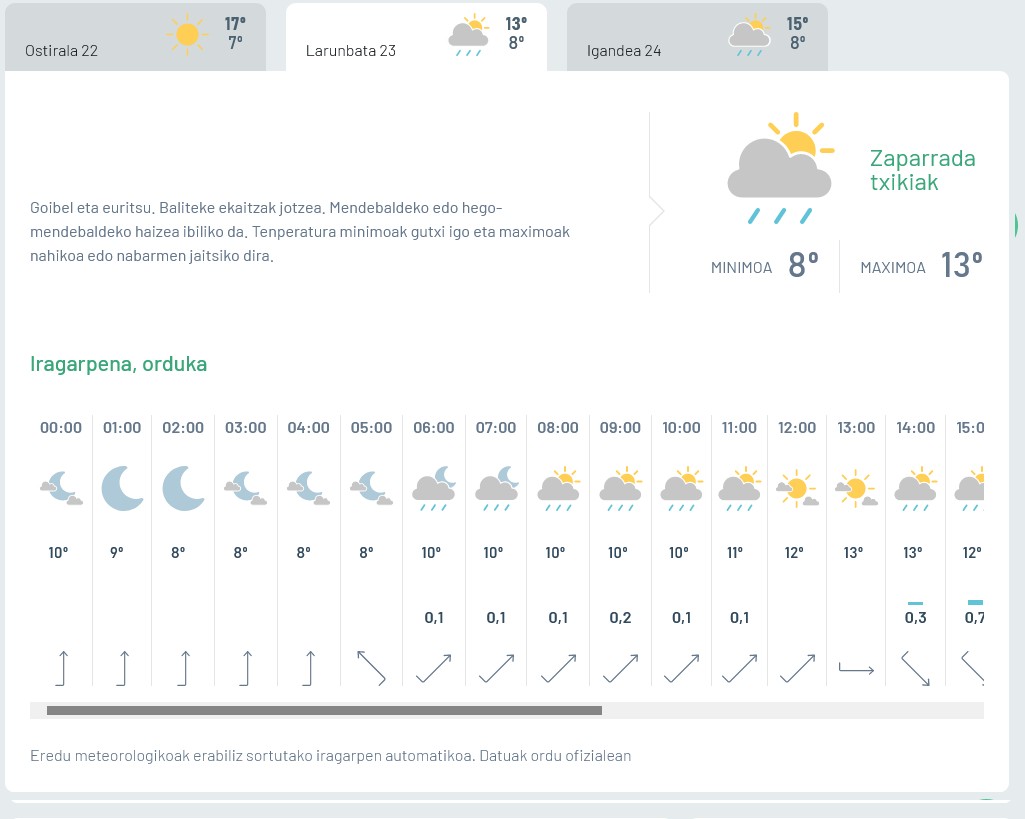Click the shower icon on Larunbata 23 tab

tap(469, 35)
